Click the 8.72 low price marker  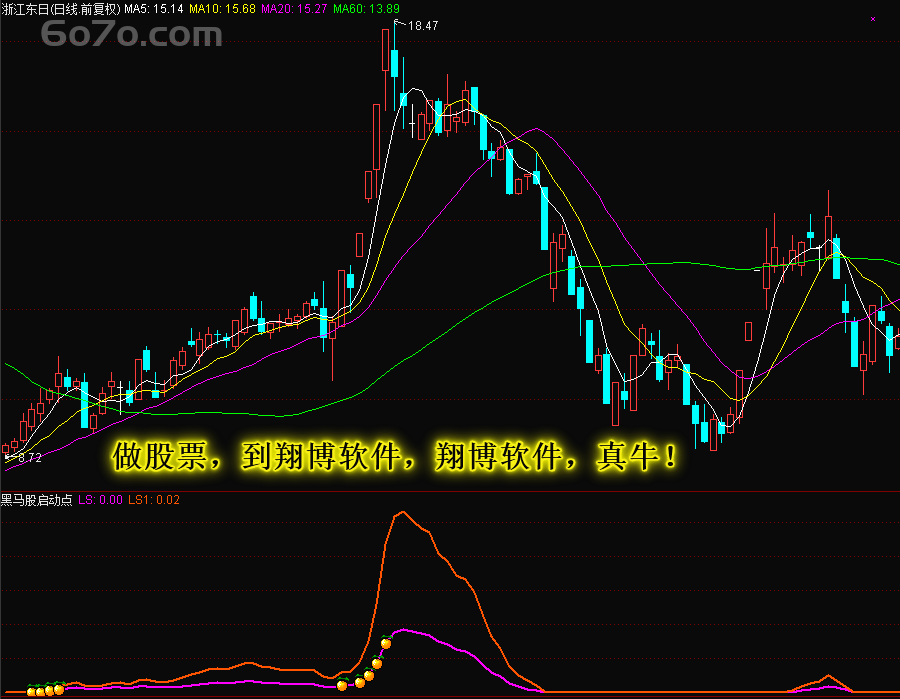(x=29, y=457)
